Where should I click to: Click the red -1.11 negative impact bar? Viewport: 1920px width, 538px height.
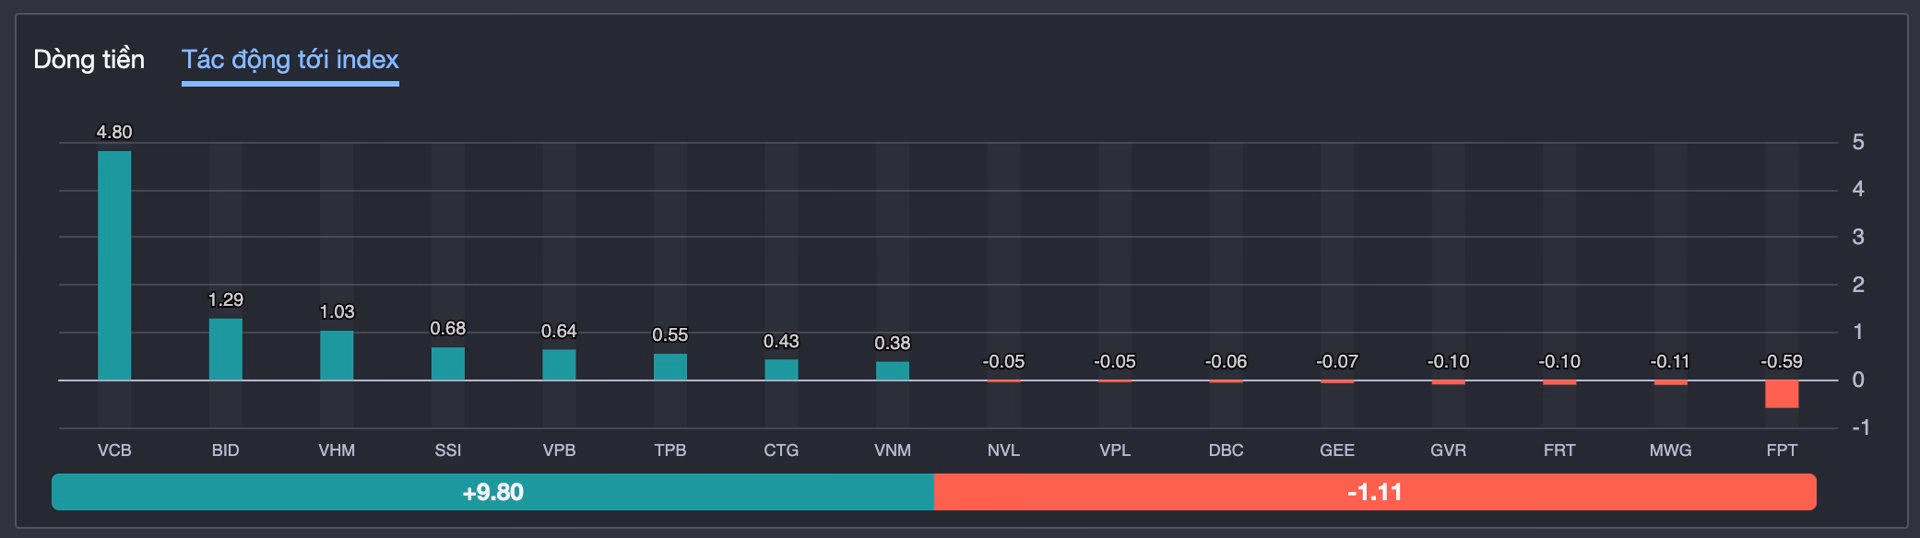point(1374,492)
